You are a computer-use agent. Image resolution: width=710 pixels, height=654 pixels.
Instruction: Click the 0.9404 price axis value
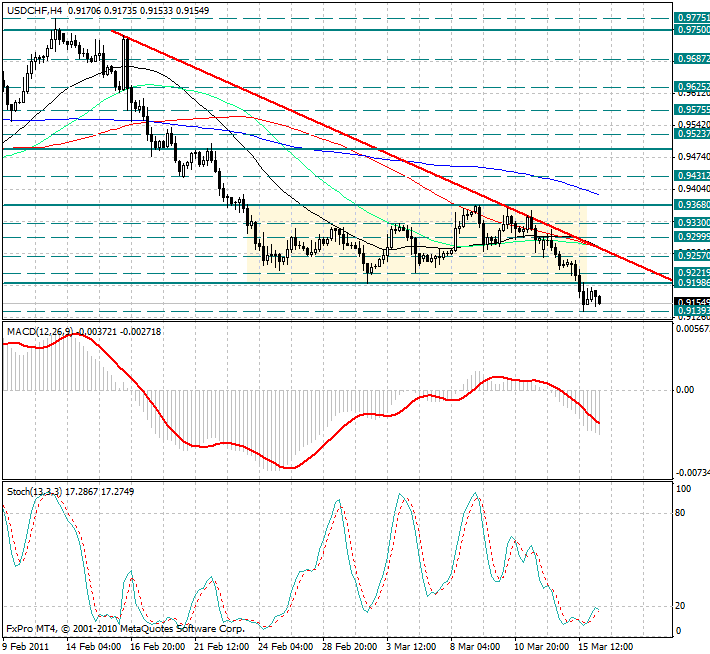click(694, 188)
